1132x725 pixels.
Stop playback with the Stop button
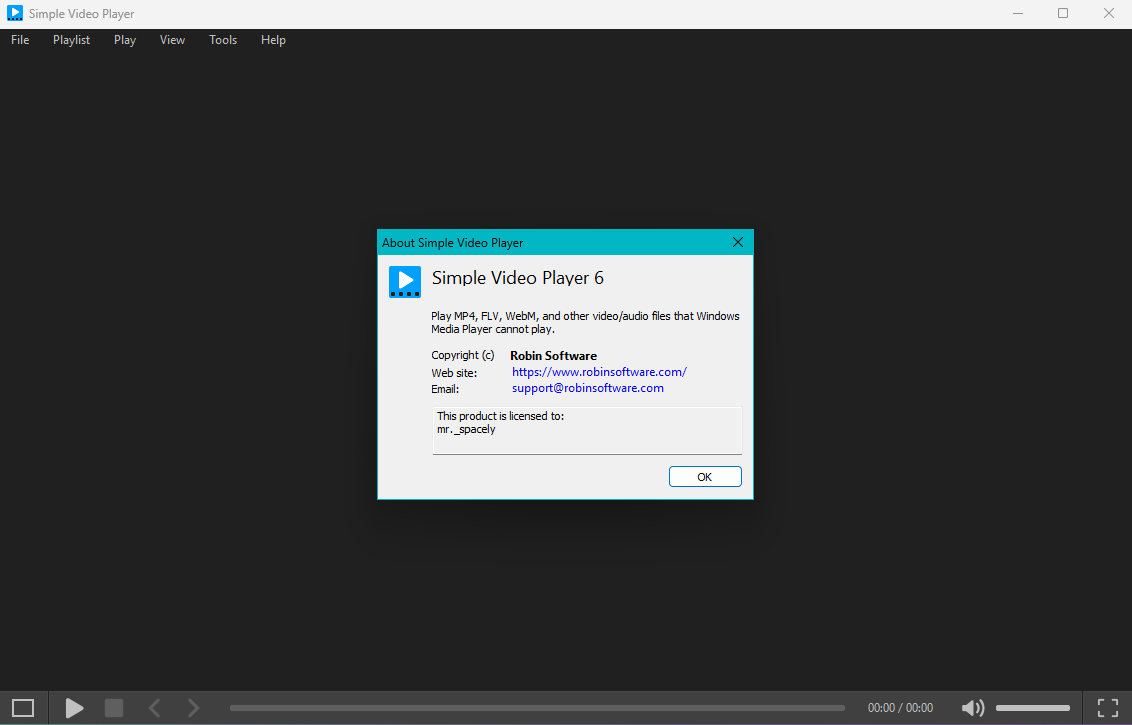pyautogui.click(x=114, y=708)
